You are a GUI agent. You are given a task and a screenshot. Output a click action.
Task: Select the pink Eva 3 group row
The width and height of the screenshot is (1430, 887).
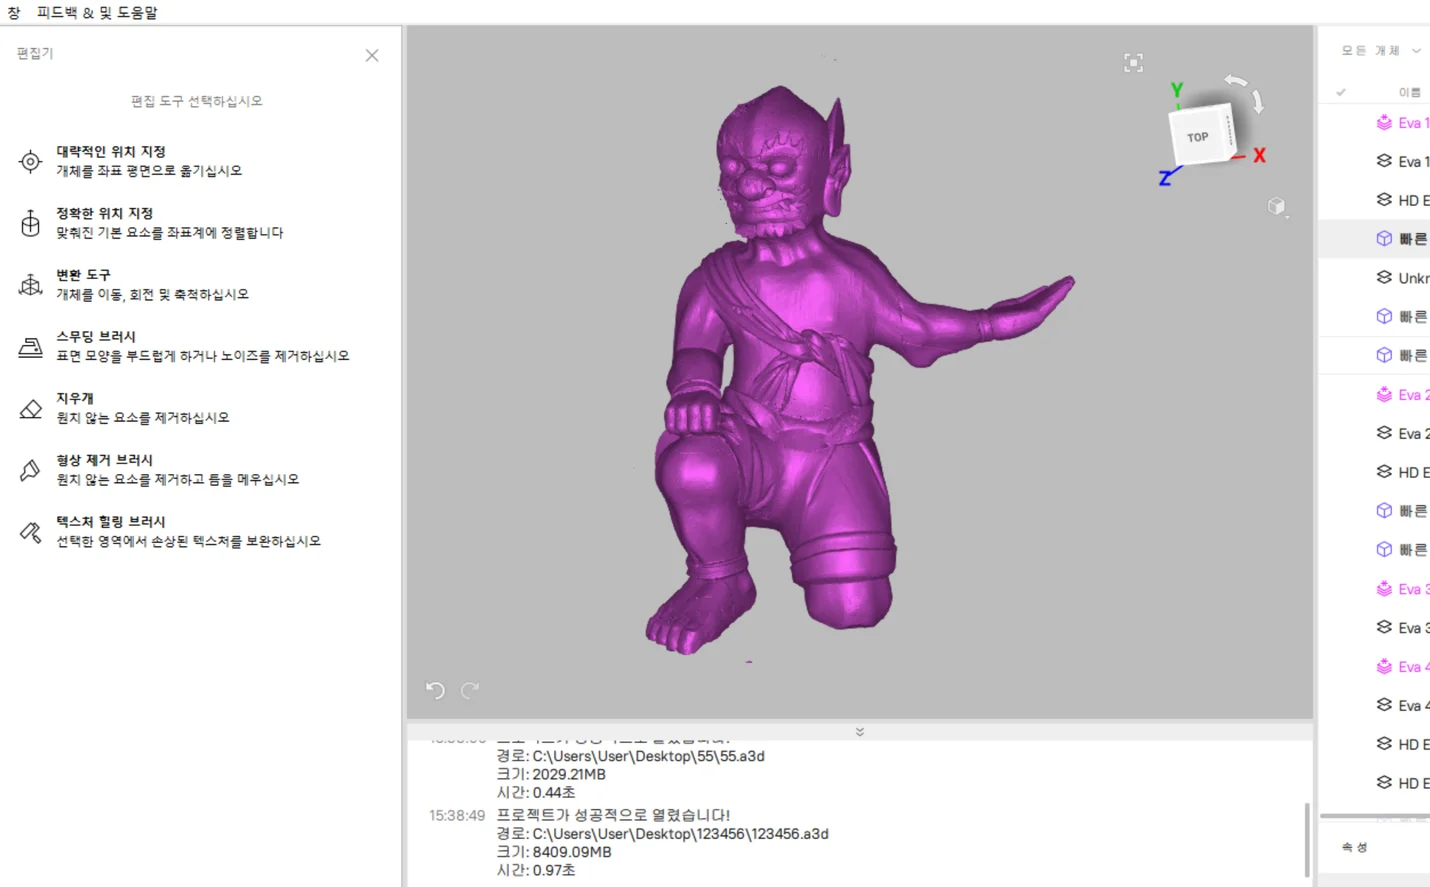(1374, 589)
